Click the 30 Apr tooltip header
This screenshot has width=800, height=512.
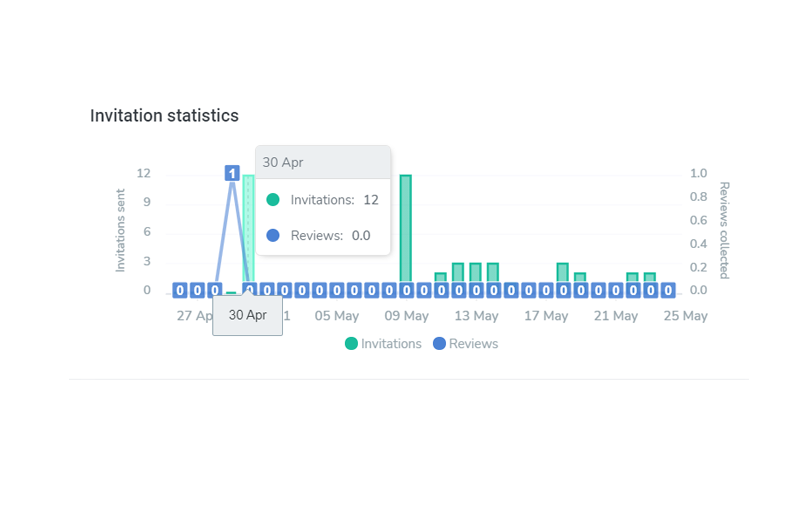[x=322, y=162]
